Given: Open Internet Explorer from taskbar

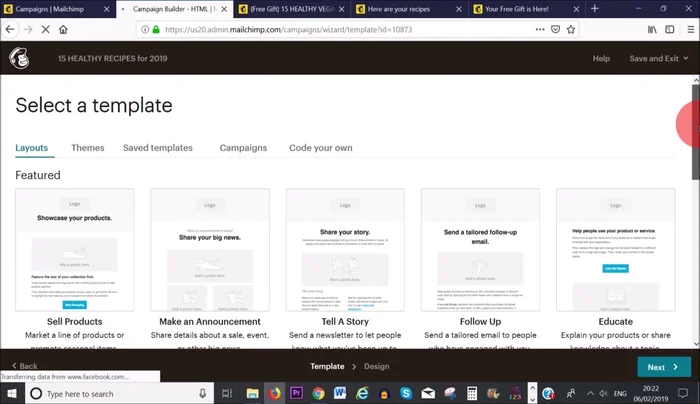Looking at the screenshot, I should coord(362,393).
